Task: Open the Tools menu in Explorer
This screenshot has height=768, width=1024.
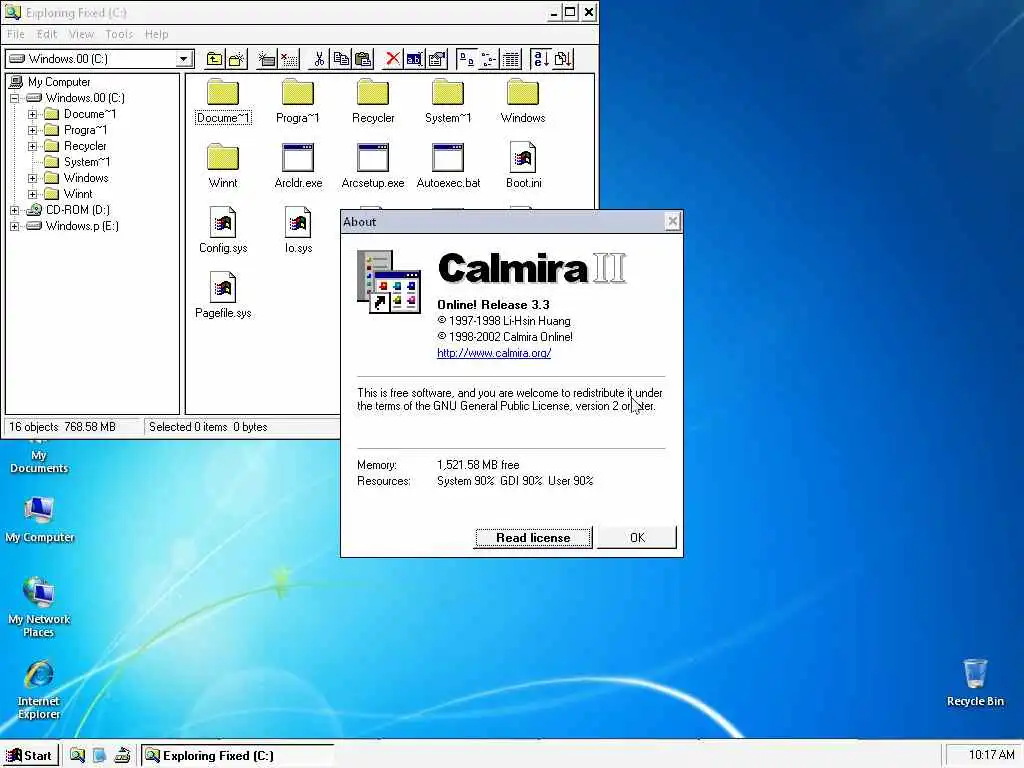Action: tap(119, 34)
